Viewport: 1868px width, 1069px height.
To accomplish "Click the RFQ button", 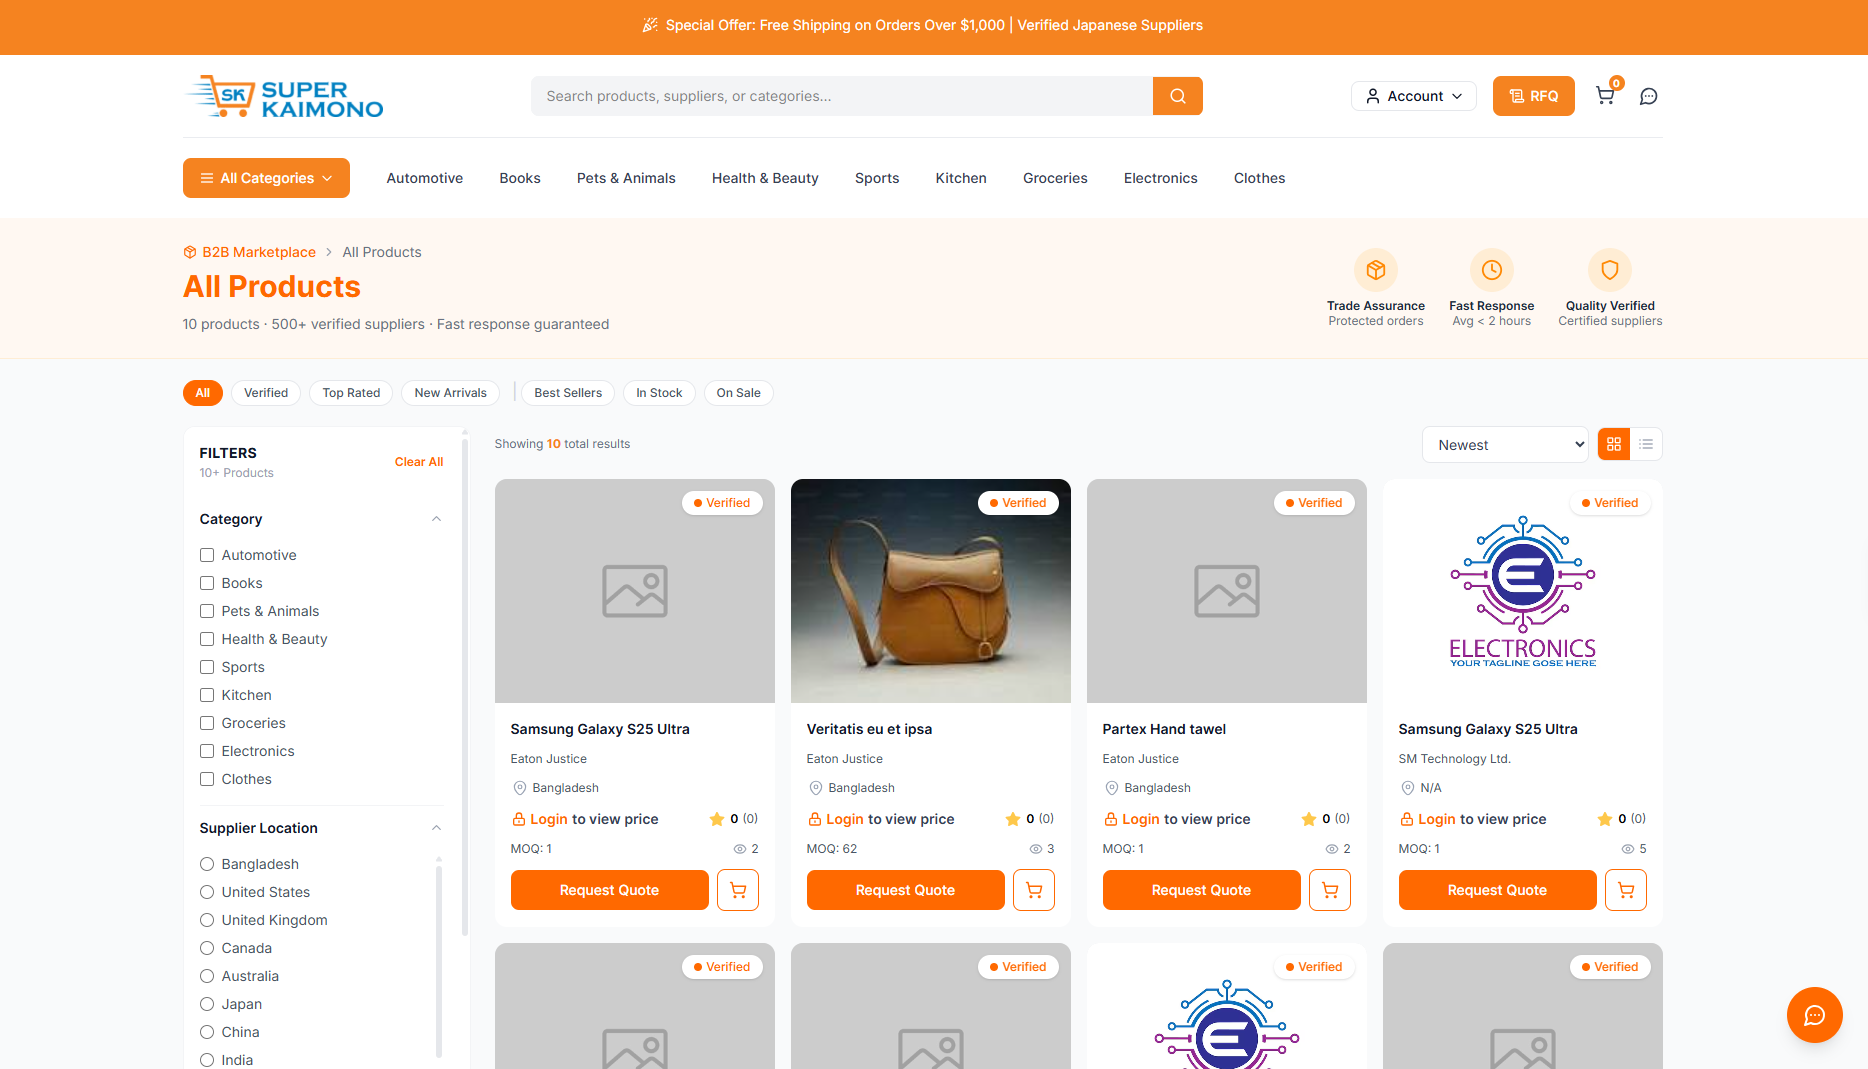I will [1533, 96].
